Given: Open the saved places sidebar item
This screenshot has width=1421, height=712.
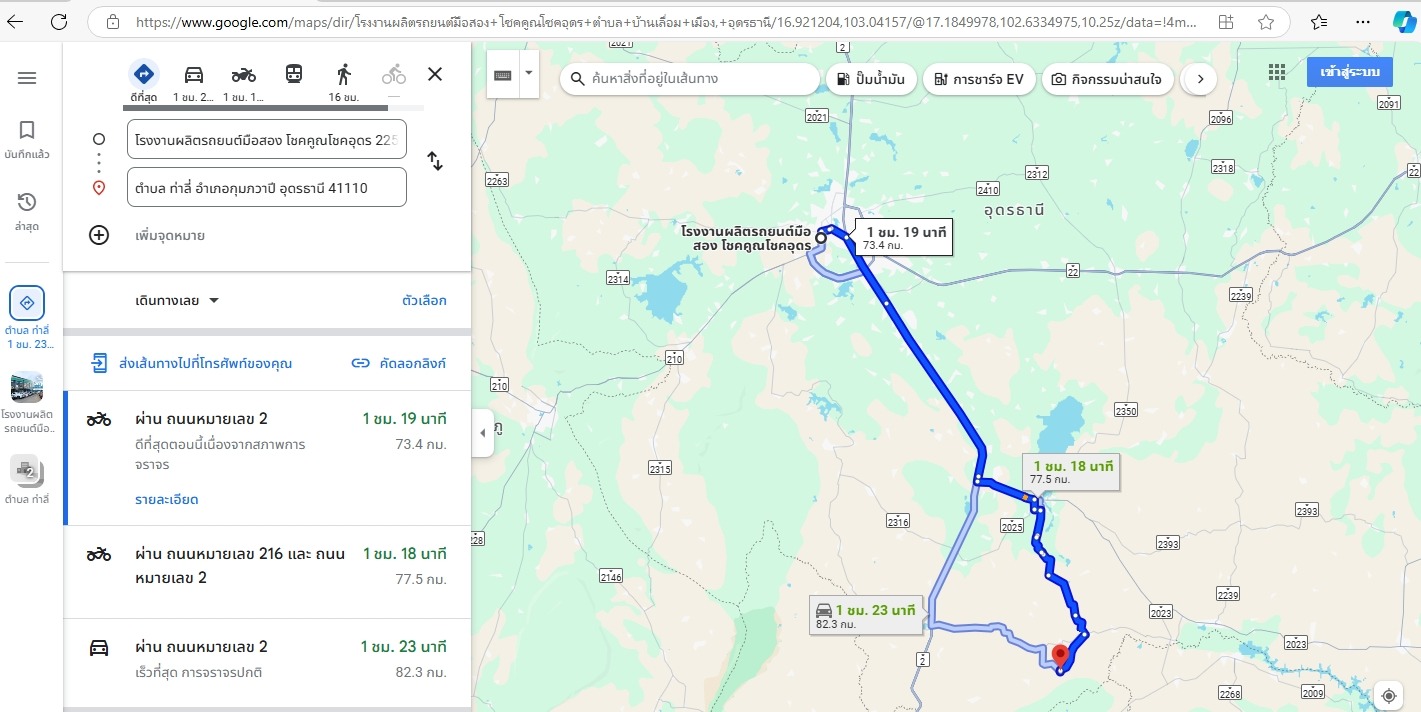Looking at the screenshot, I should [x=27, y=140].
